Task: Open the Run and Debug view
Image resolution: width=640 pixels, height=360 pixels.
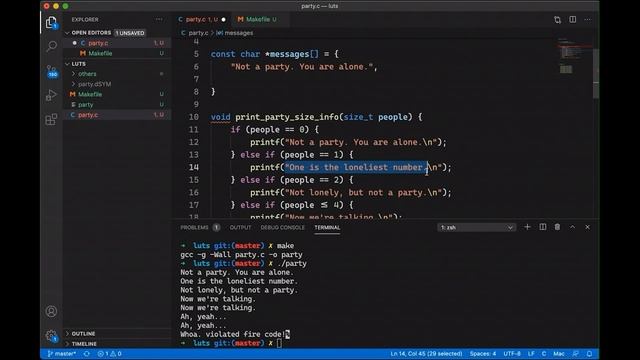Action: (x=51, y=95)
